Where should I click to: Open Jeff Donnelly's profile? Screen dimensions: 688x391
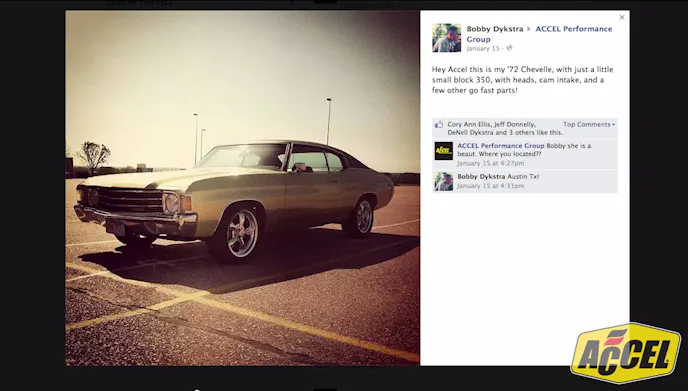(514, 125)
